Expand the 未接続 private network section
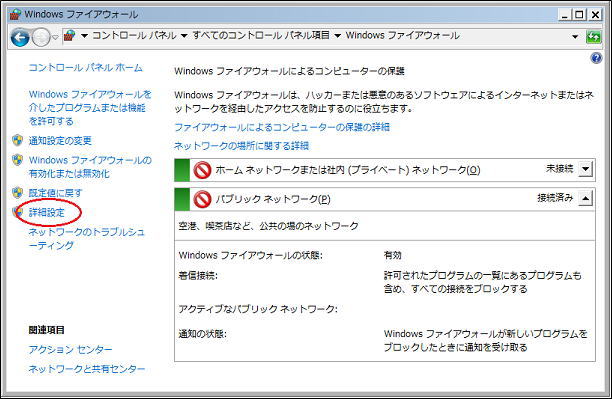This screenshot has width=612, height=399. [585, 169]
